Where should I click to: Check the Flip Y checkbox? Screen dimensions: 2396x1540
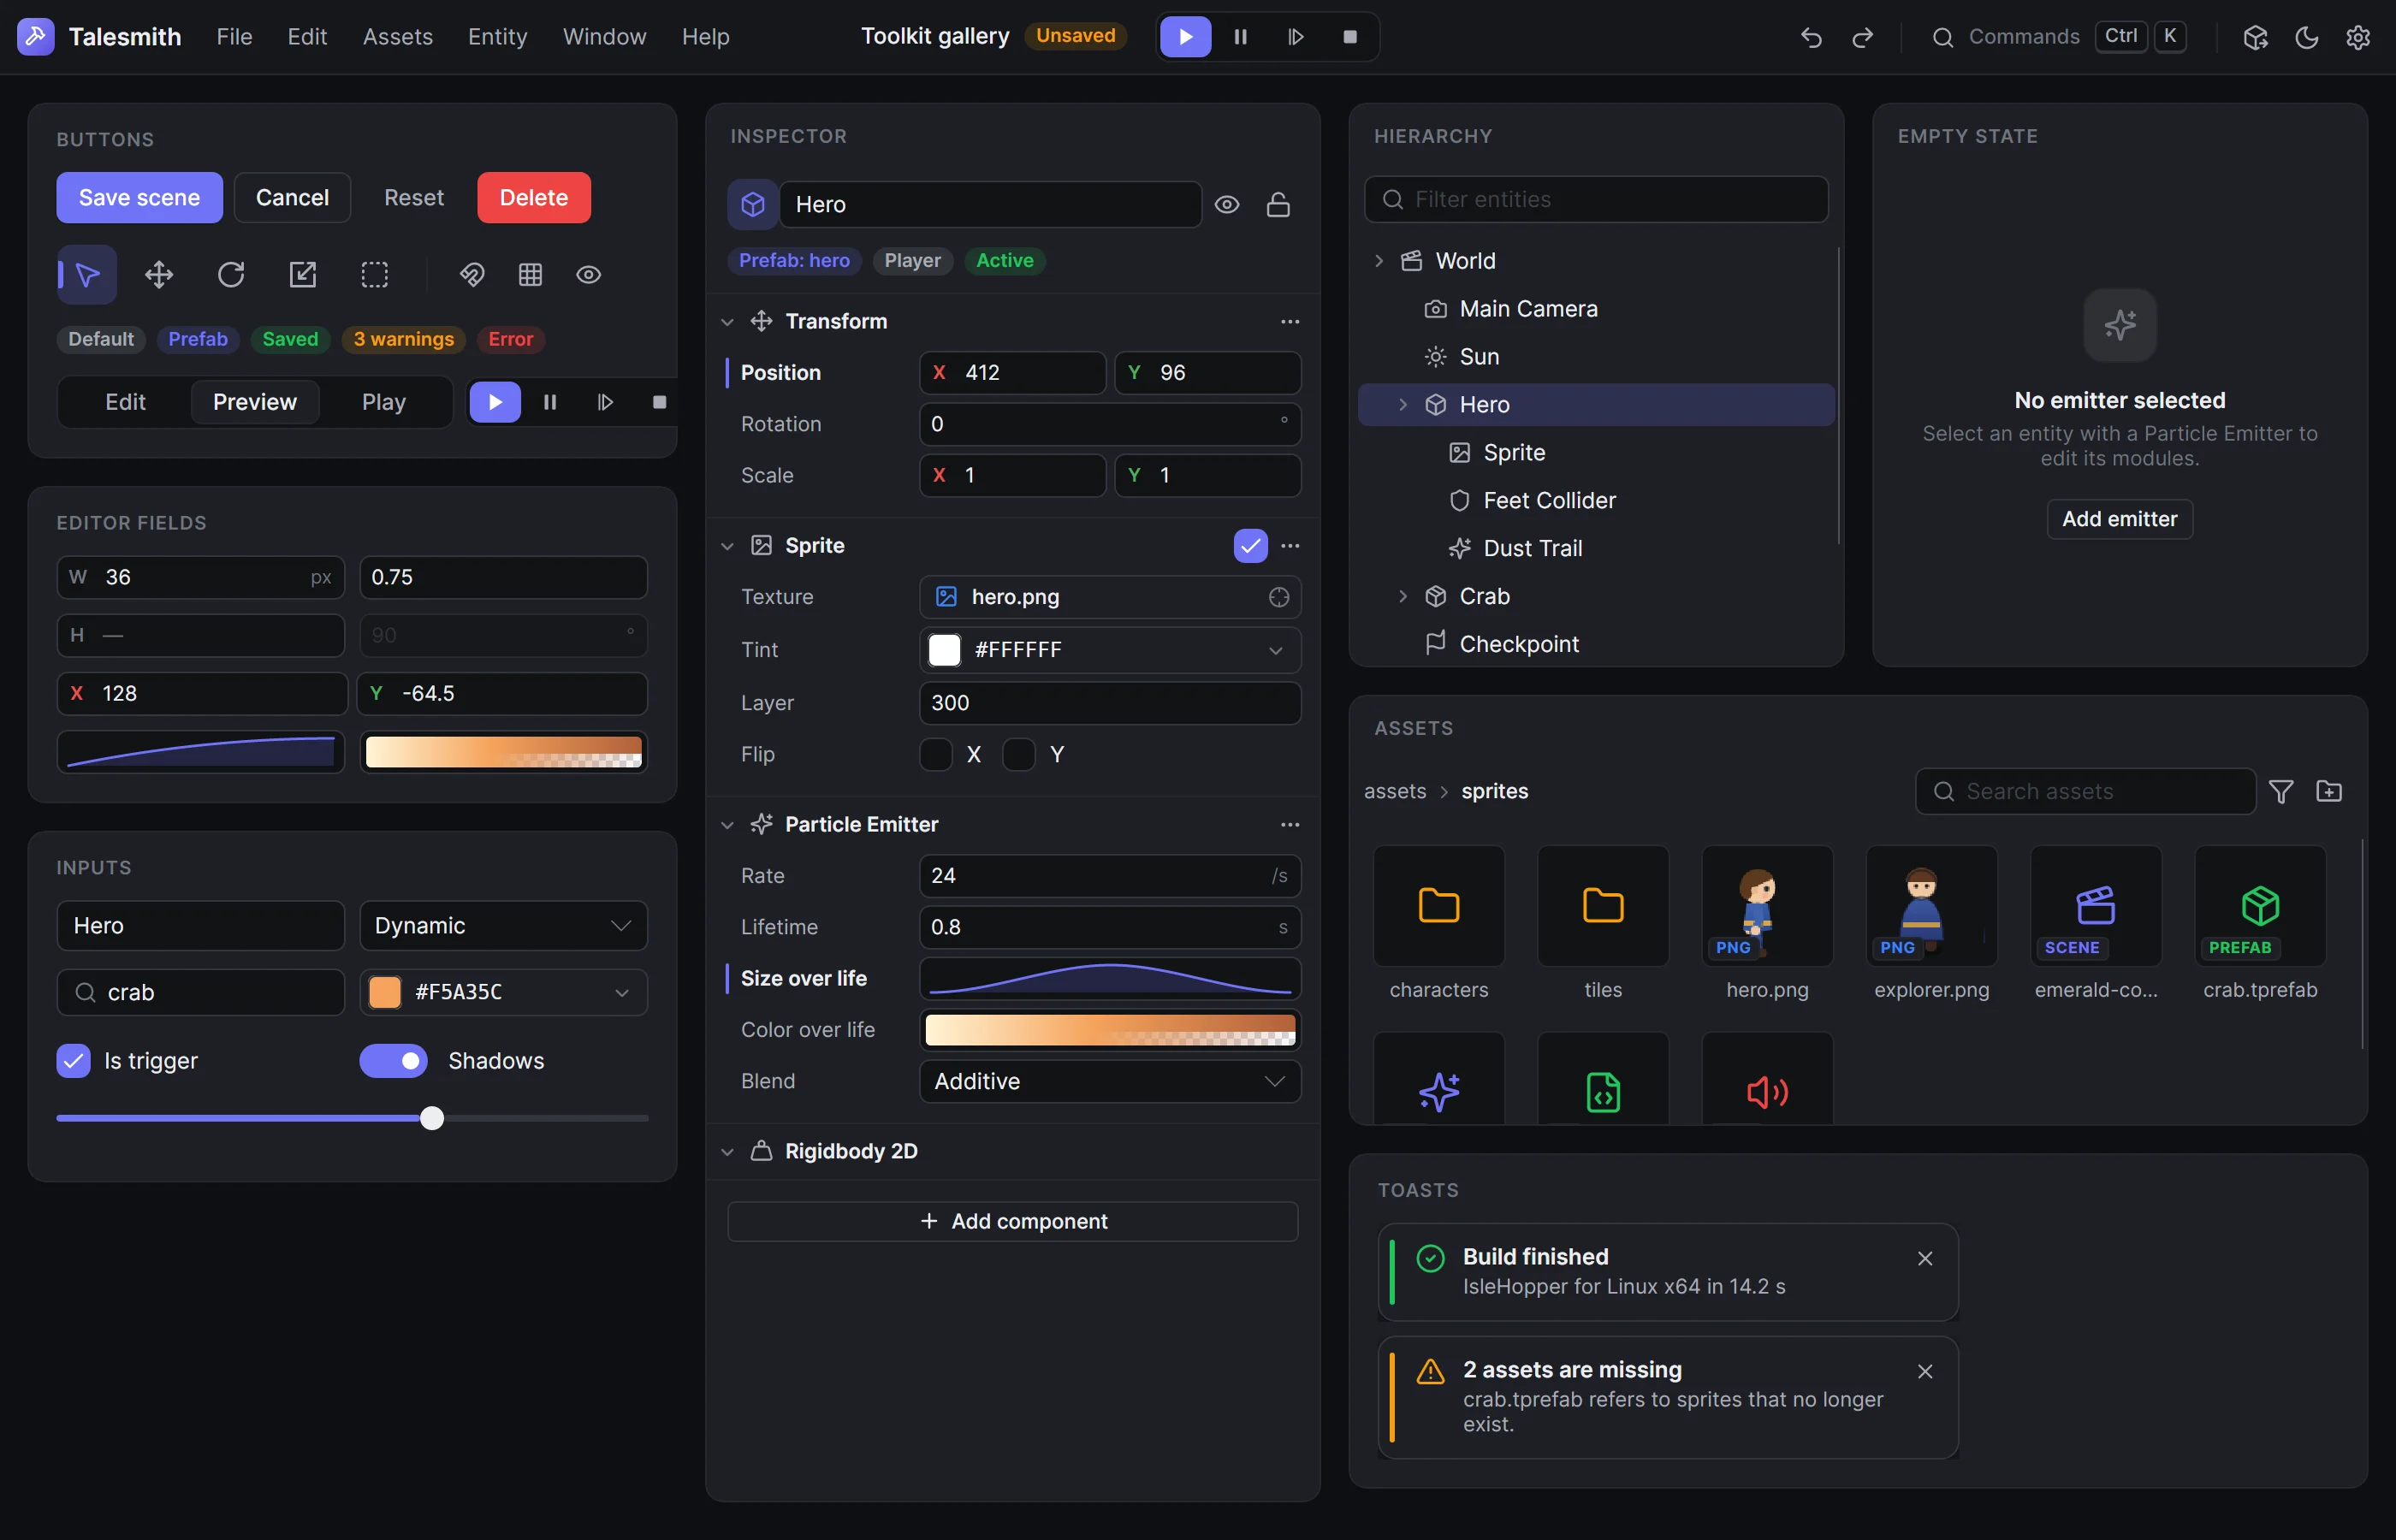[x=1018, y=755]
